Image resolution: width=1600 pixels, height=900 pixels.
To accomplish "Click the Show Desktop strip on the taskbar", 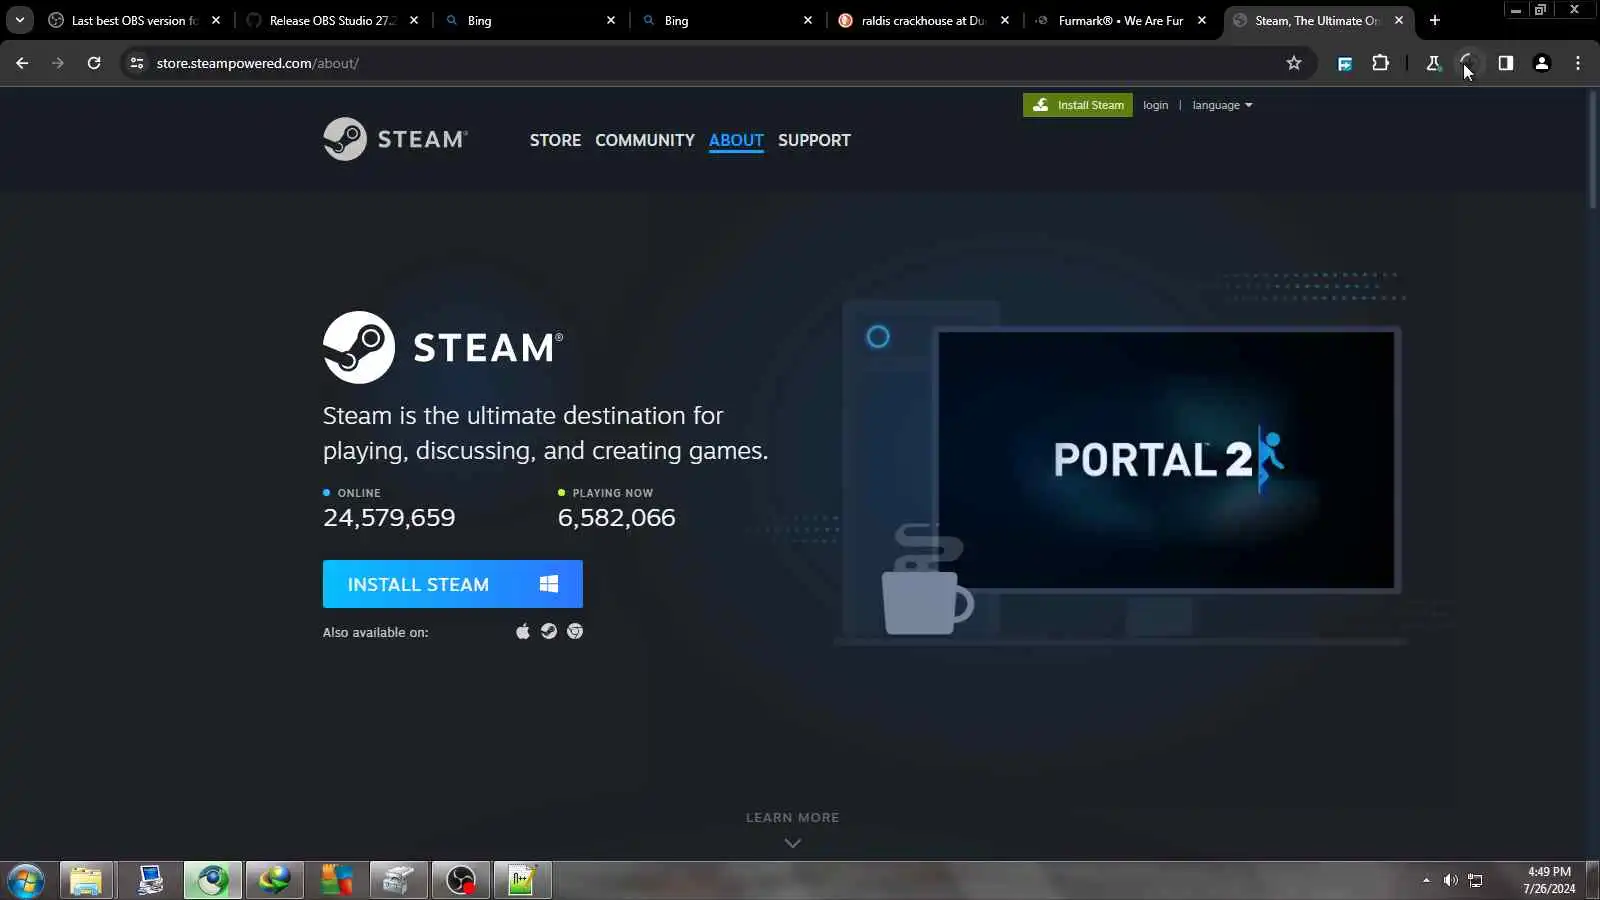I will [1593, 881].
